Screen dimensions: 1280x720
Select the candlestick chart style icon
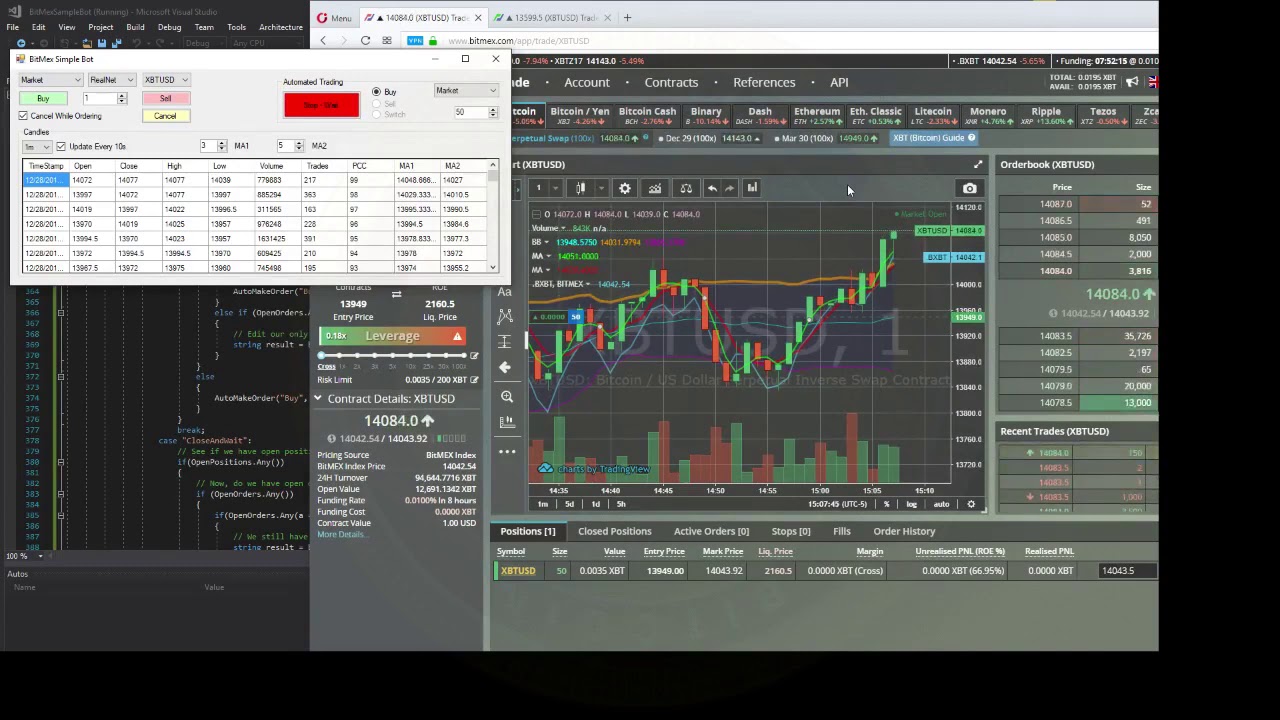(x=580, y=188)
